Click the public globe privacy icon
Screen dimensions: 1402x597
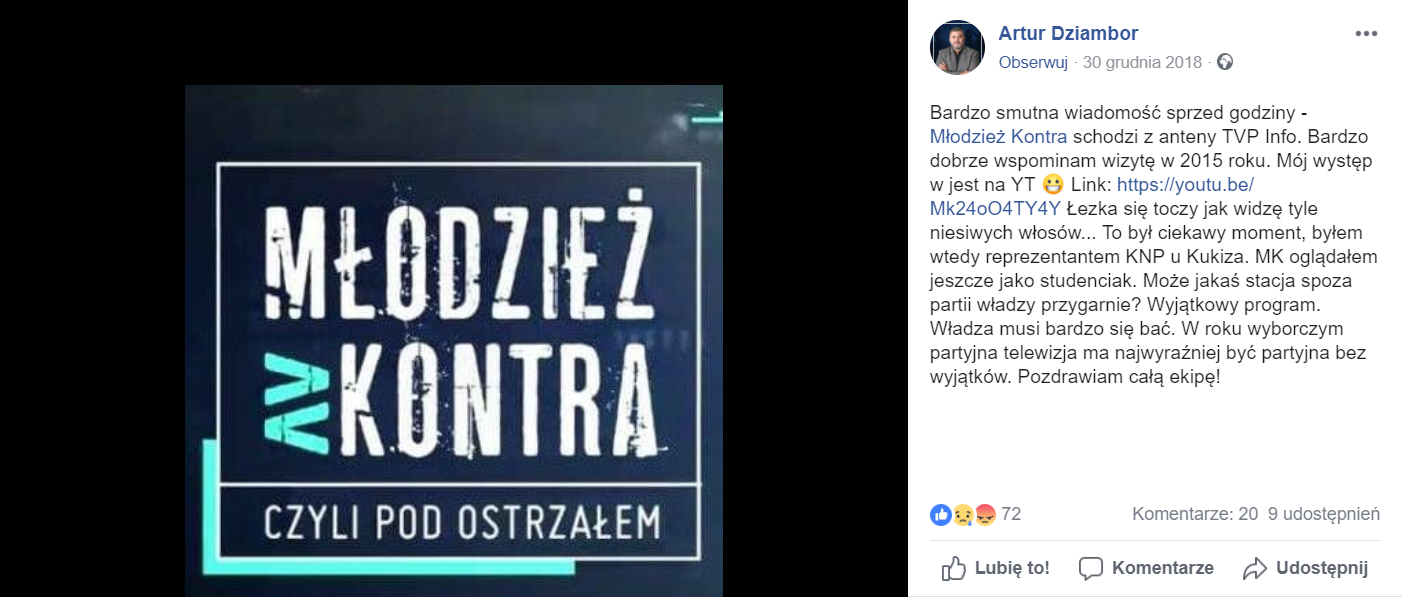[1225, 62]
